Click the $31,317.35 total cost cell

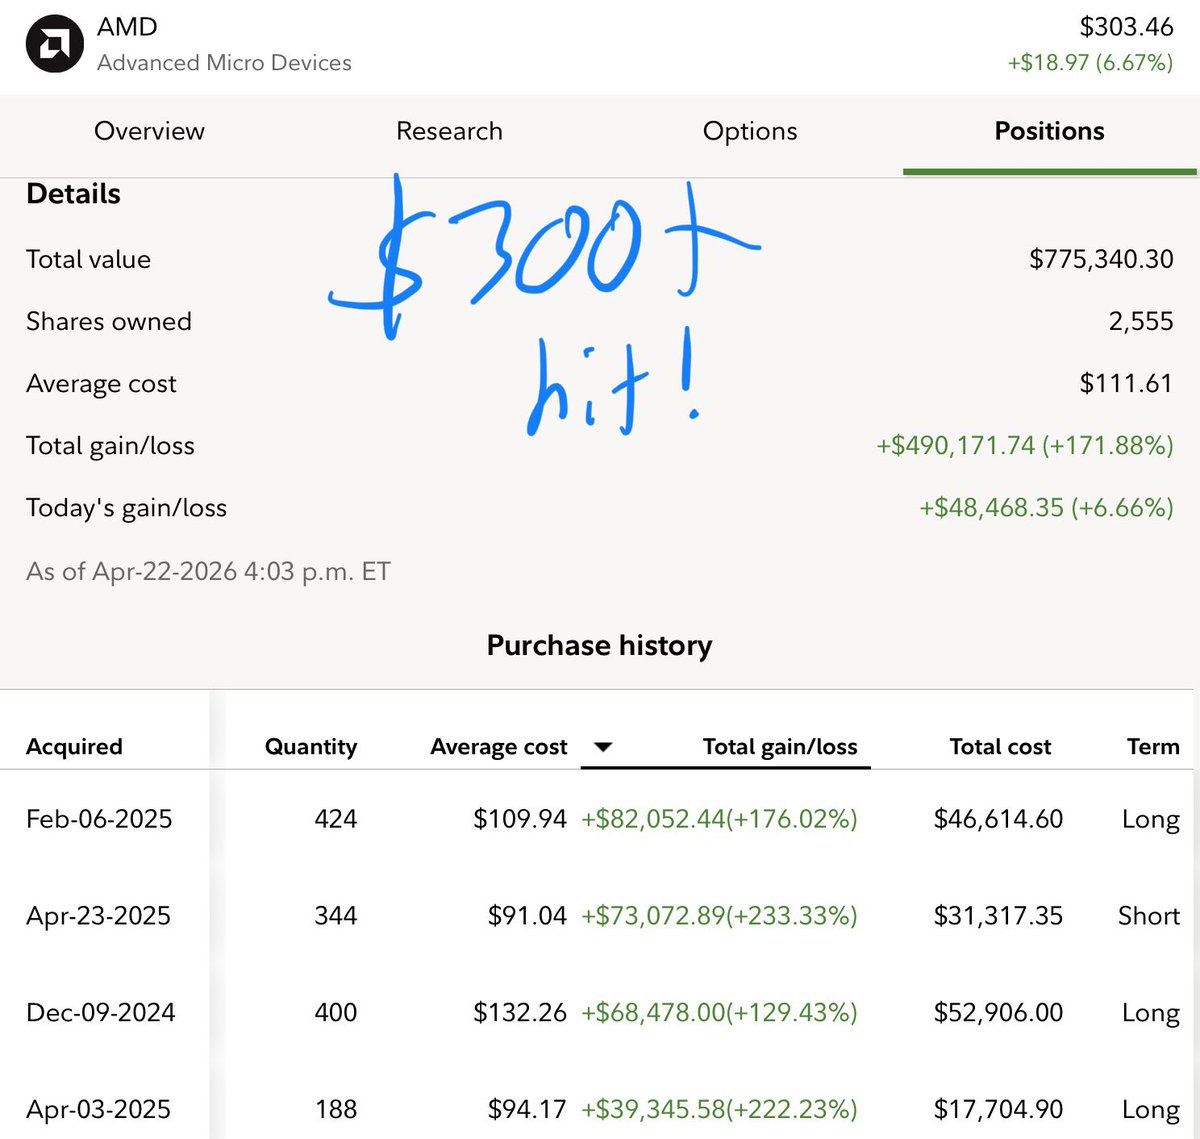(x=998, y=916)
